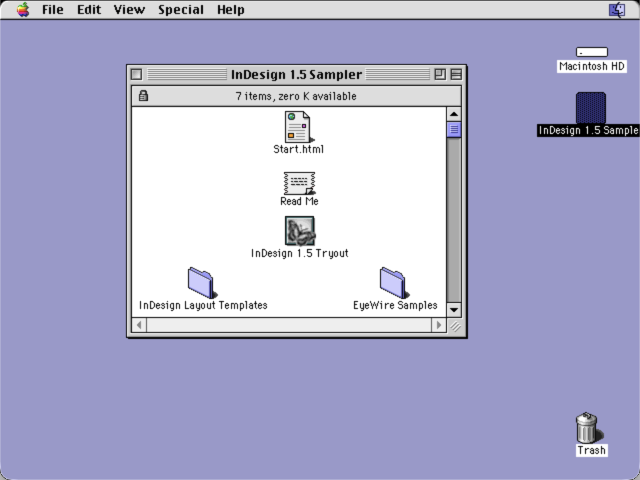
Task: Click the window zoom box
Action: point(440,74)
